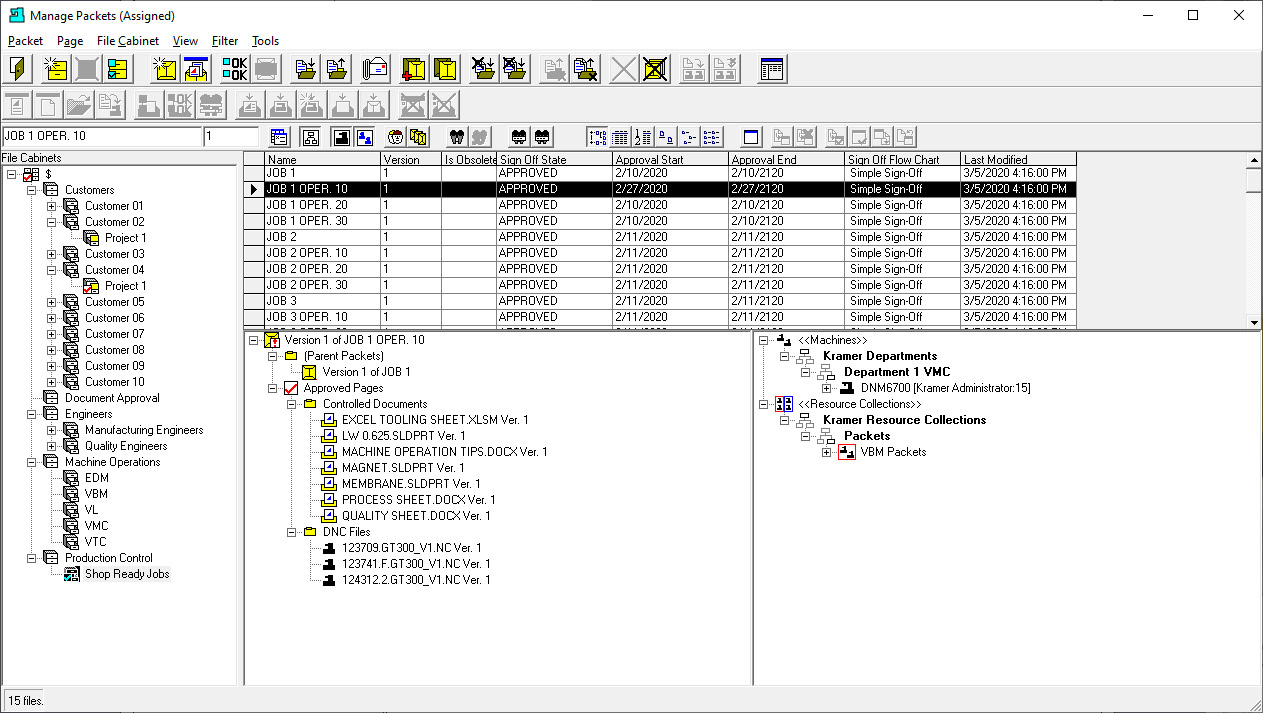Click the yellow file cabinets icon beside the face
This screenshot has width=1263, height=713.
[419, 137]
